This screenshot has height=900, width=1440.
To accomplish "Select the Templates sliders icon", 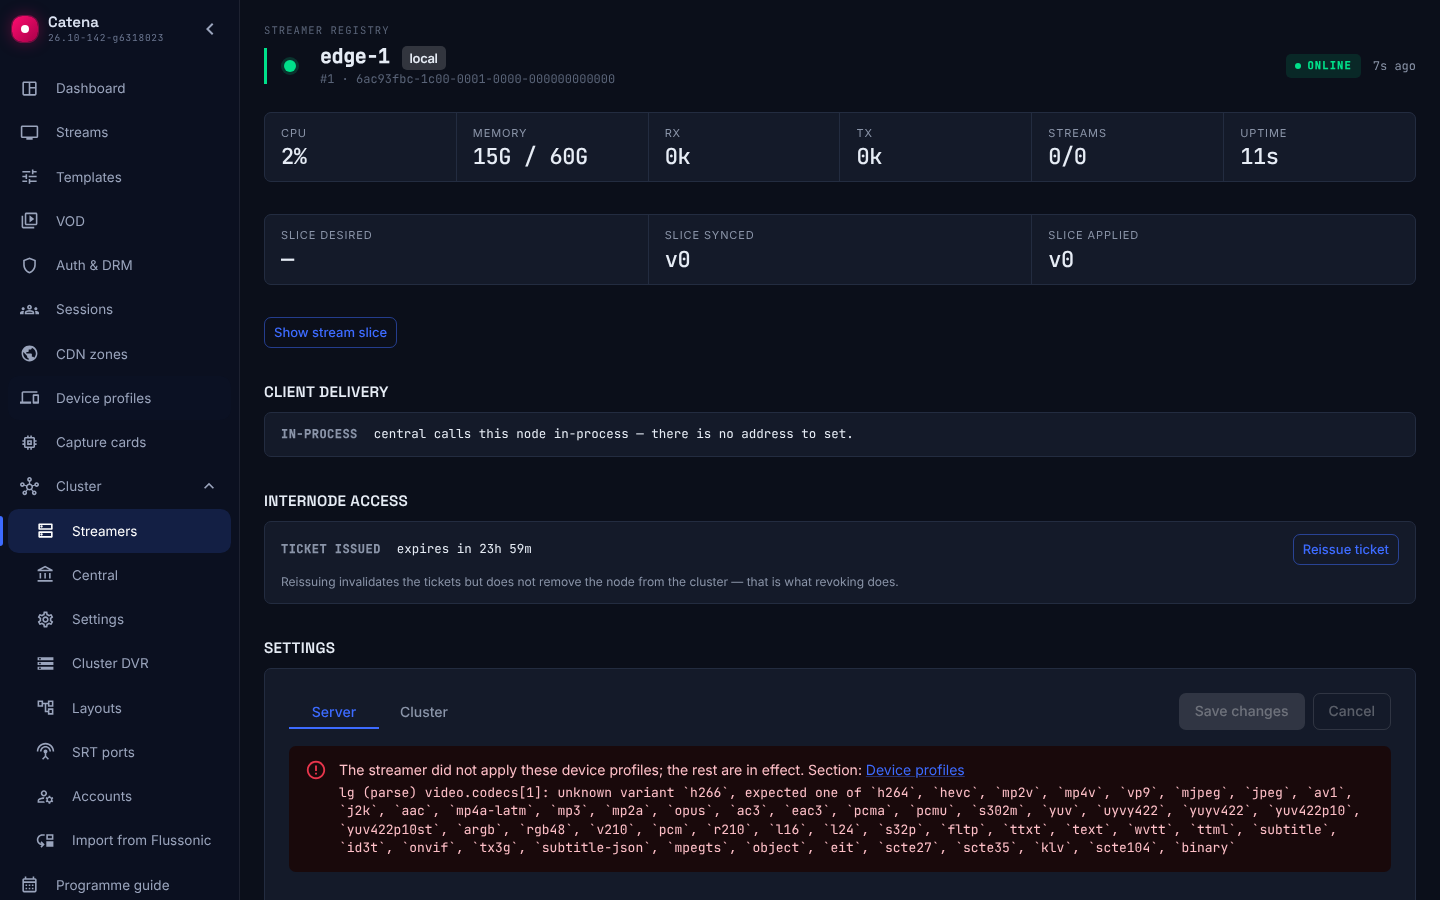I will click(30, 177).
